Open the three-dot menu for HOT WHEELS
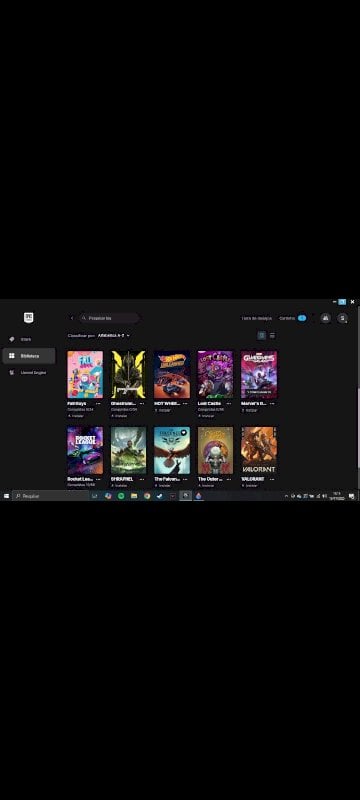Viewport: 360px width, 800px height. click(x=186, y=404)
